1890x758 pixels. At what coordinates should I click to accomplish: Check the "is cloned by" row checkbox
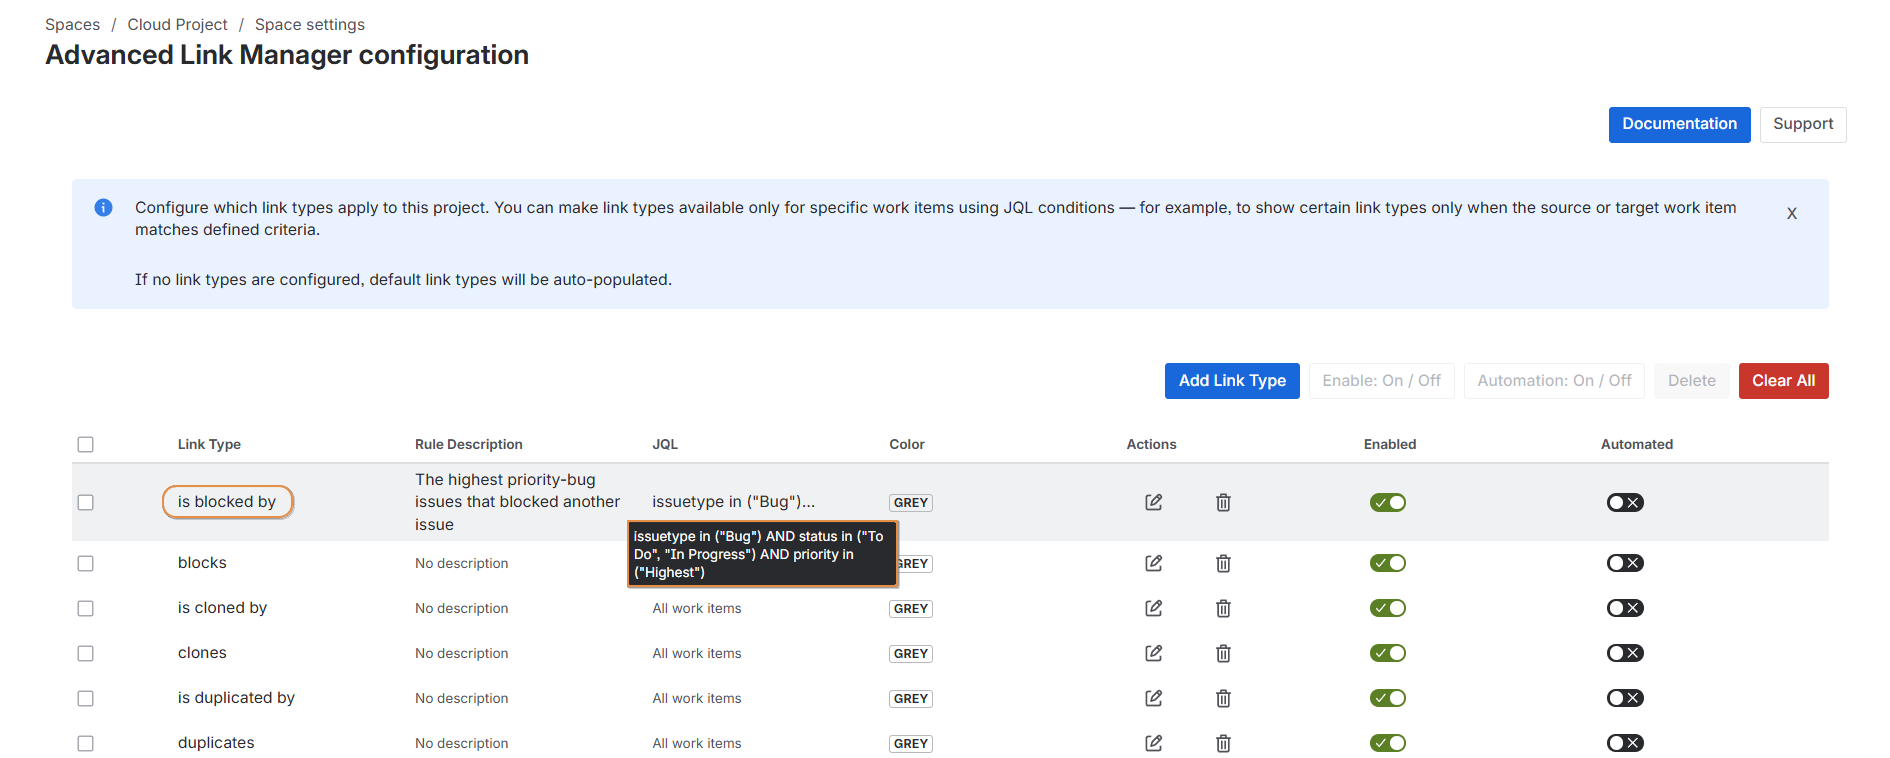pos(86,608)
